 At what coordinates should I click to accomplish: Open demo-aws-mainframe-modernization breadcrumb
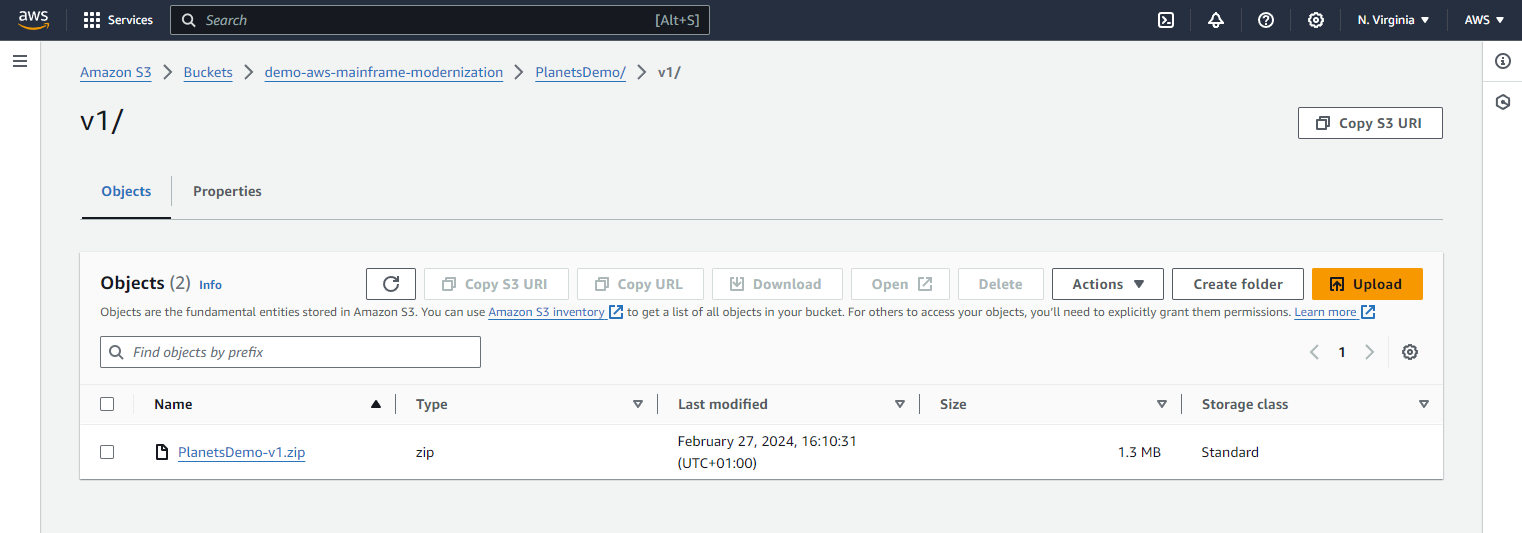tap(384, 72)
